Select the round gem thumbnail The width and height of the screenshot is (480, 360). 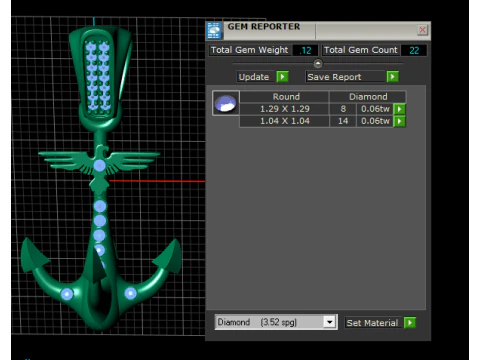(x=226, y=103)
